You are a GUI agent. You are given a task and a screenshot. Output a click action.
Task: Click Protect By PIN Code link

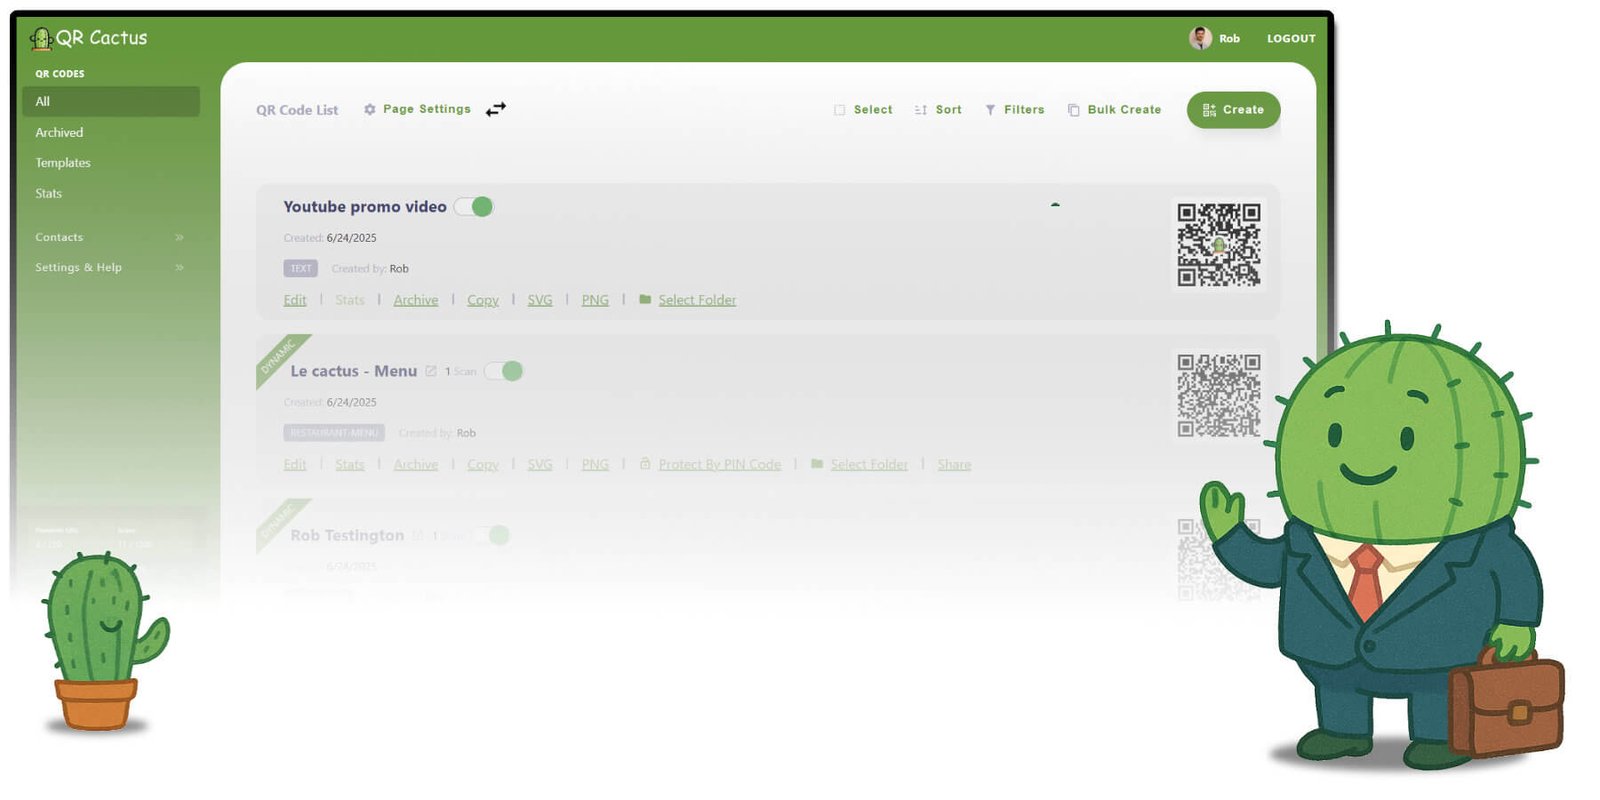pyautogui.click(x=720, y=465)
